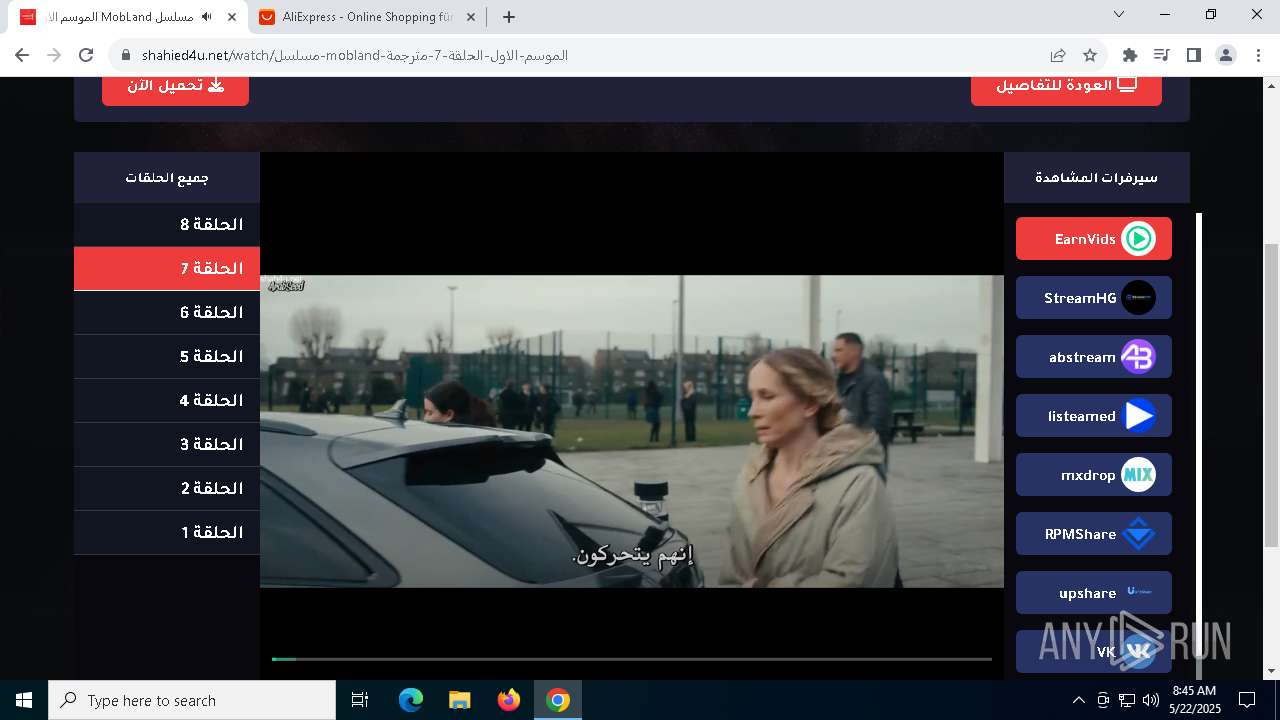Seek in the video progress bar
Screen dimensions: 1280x720
(x=632, y=659)
